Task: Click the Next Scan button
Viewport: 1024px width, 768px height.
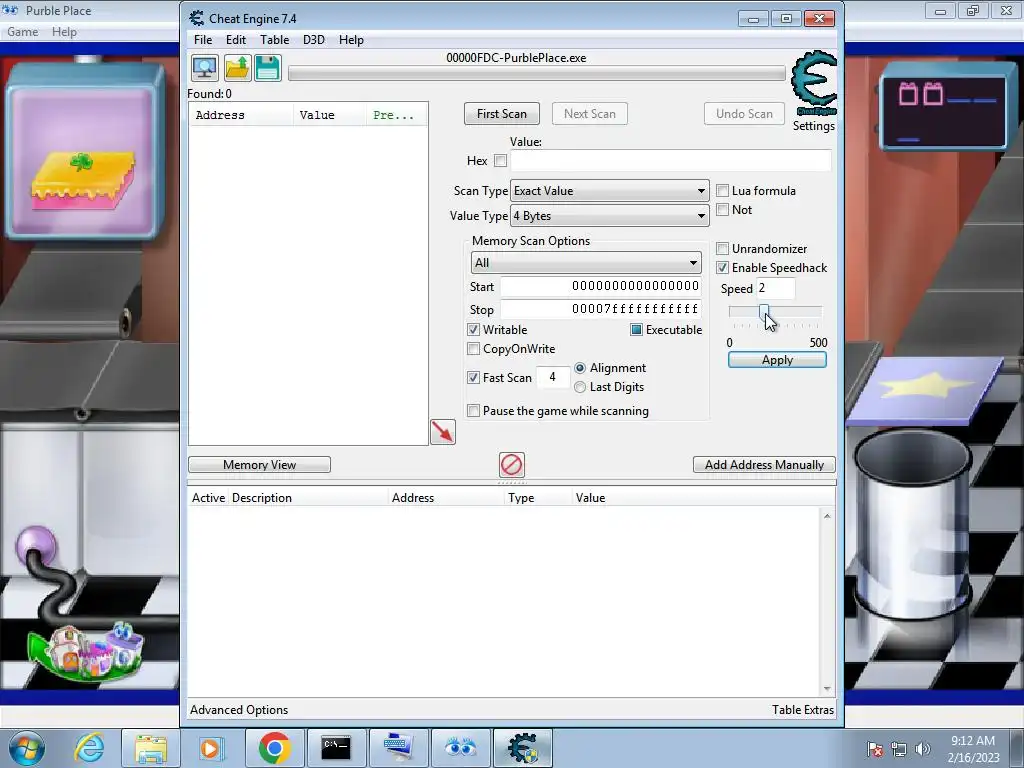Action: coord(590,114)
